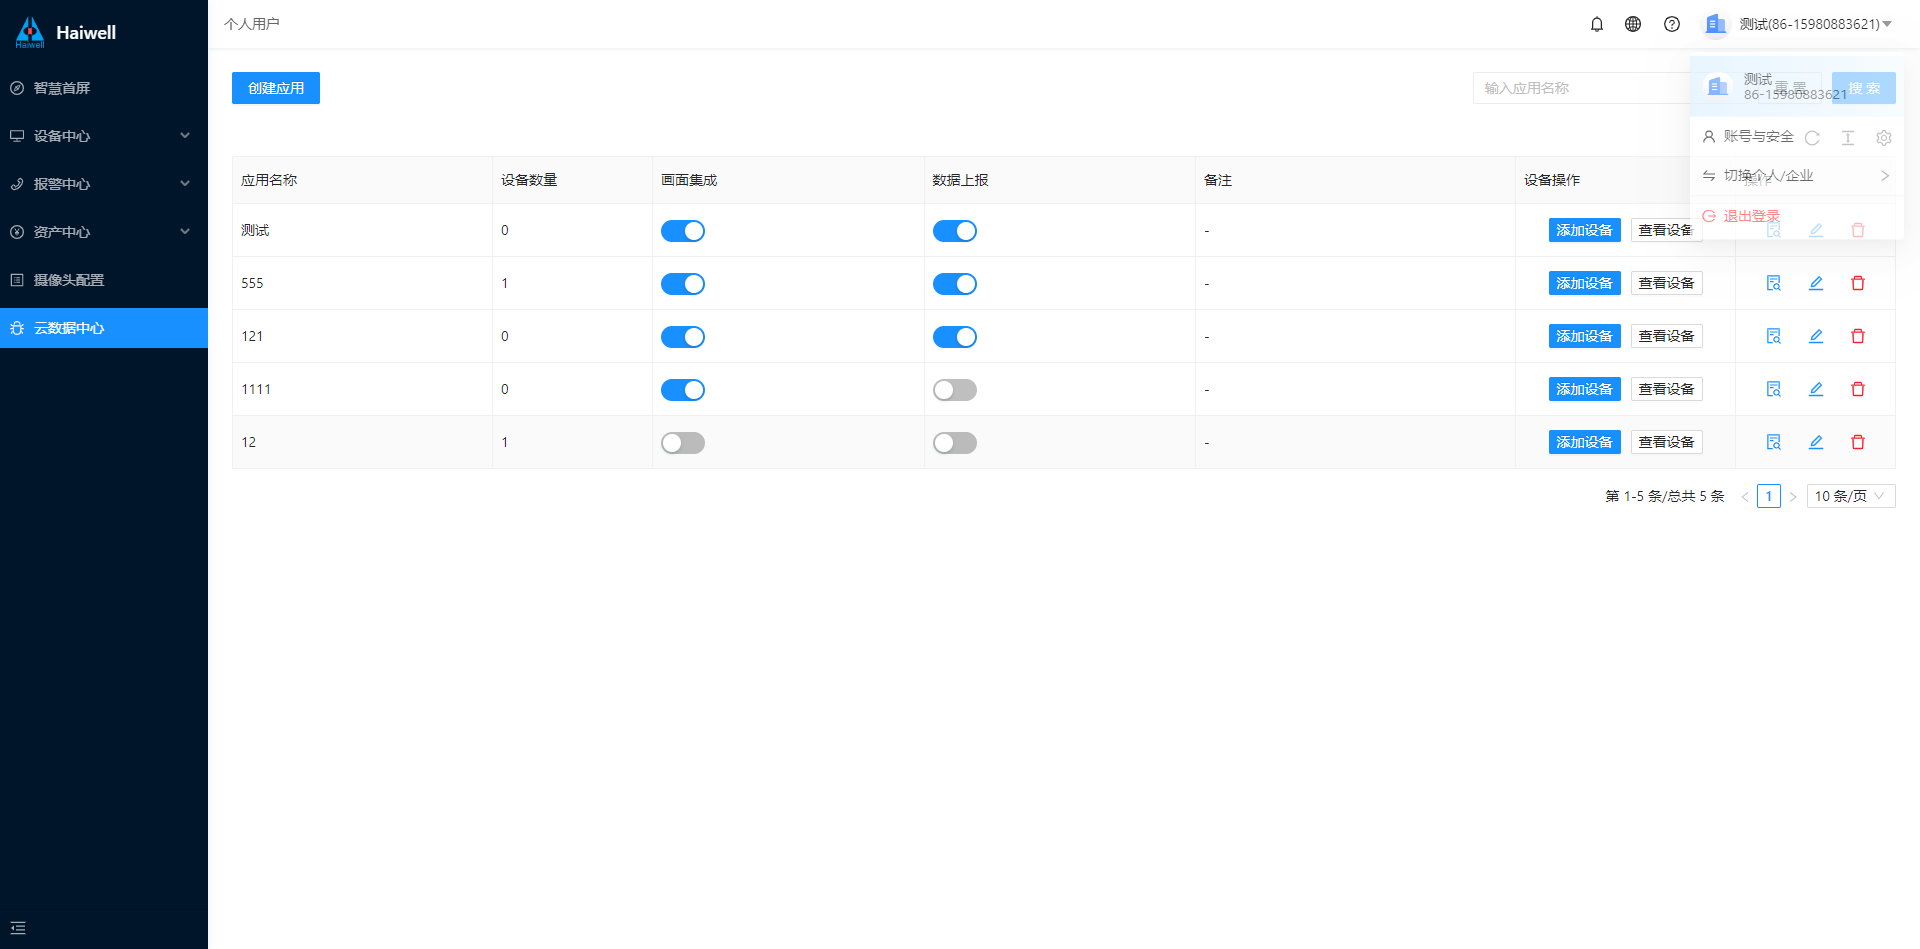Go to the previous page arrow
1920x949 pixels.
click(x=1745, y=496)
